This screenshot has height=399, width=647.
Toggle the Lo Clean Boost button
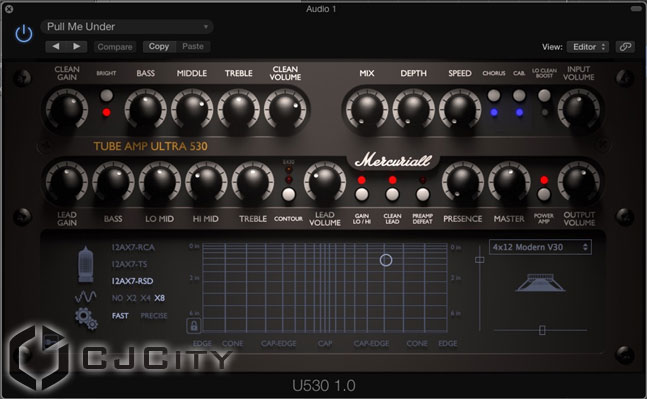point(544,95)
